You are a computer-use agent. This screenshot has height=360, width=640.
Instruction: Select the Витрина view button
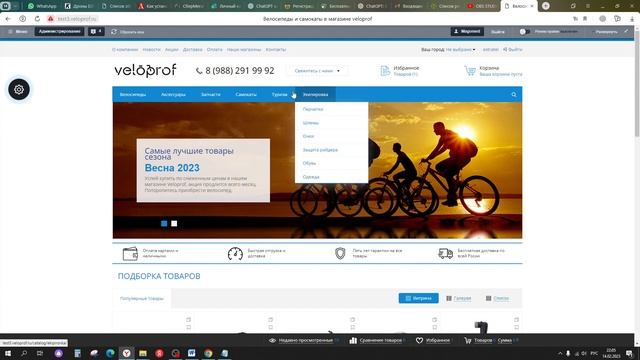coord(418,298)
